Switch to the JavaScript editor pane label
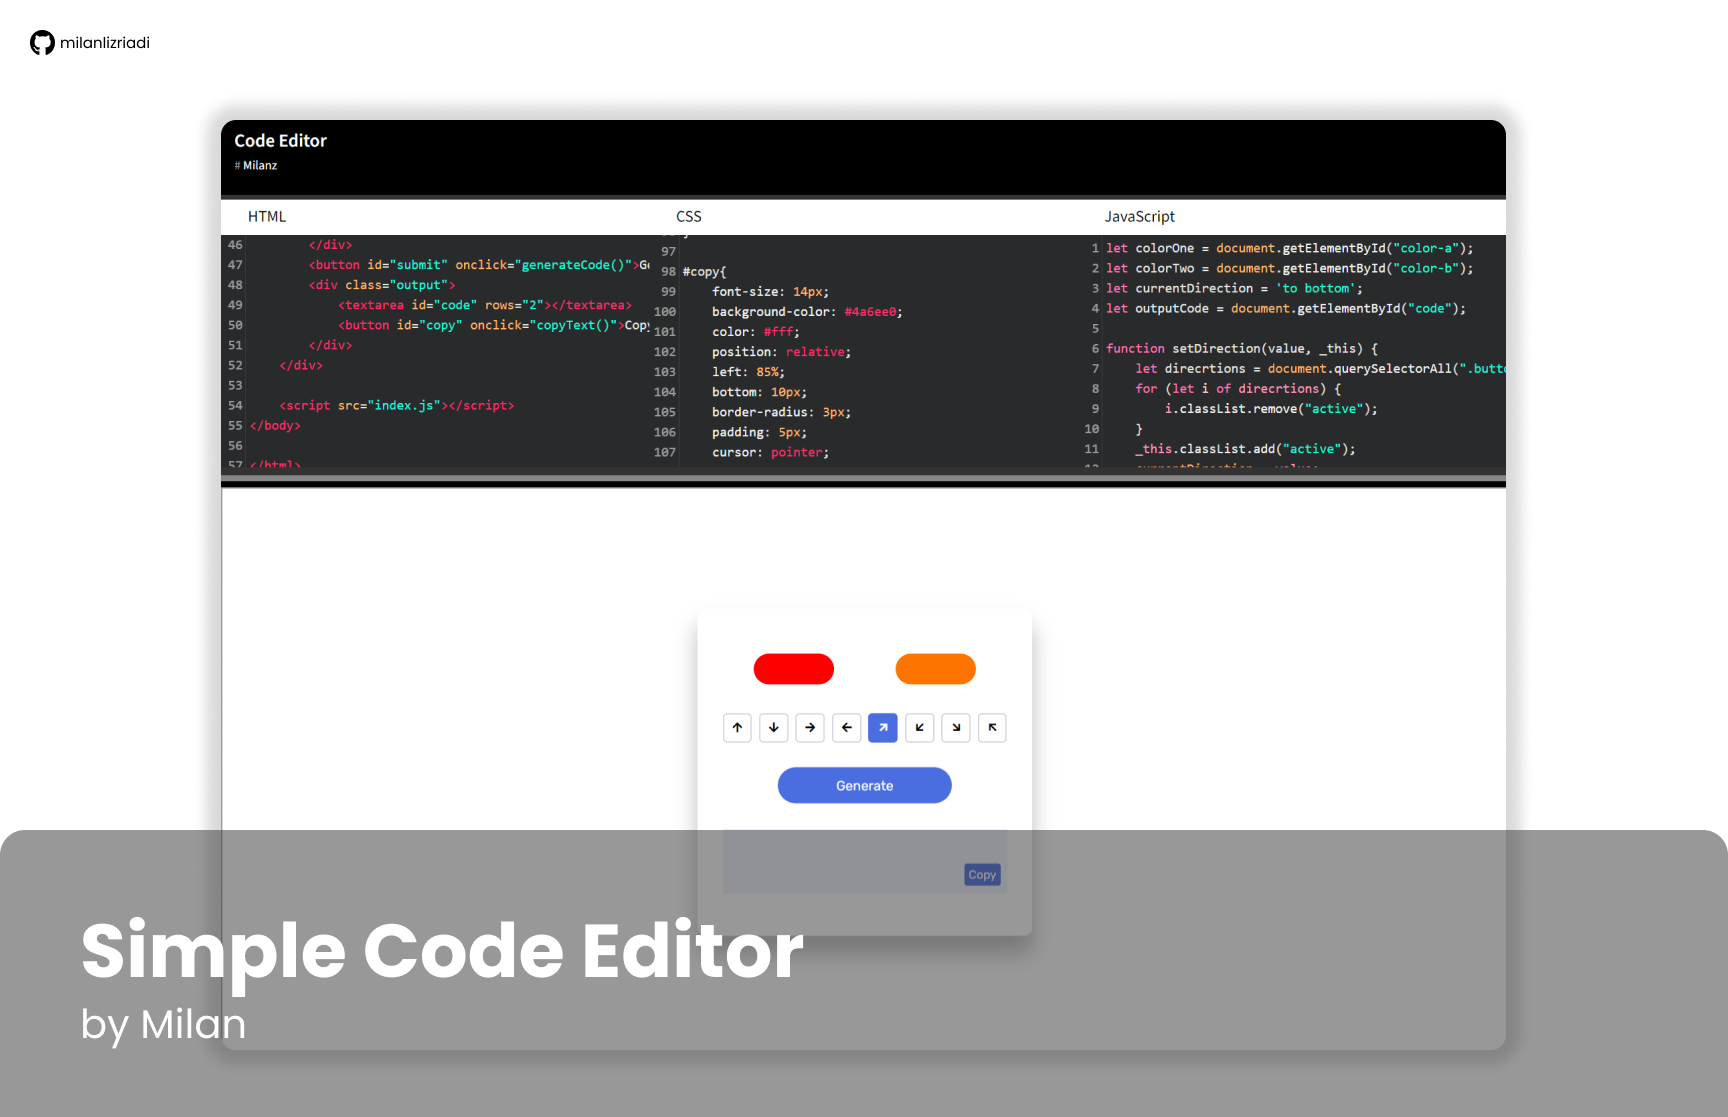Screen dimensions: 1728x1117 (1140, 216)
